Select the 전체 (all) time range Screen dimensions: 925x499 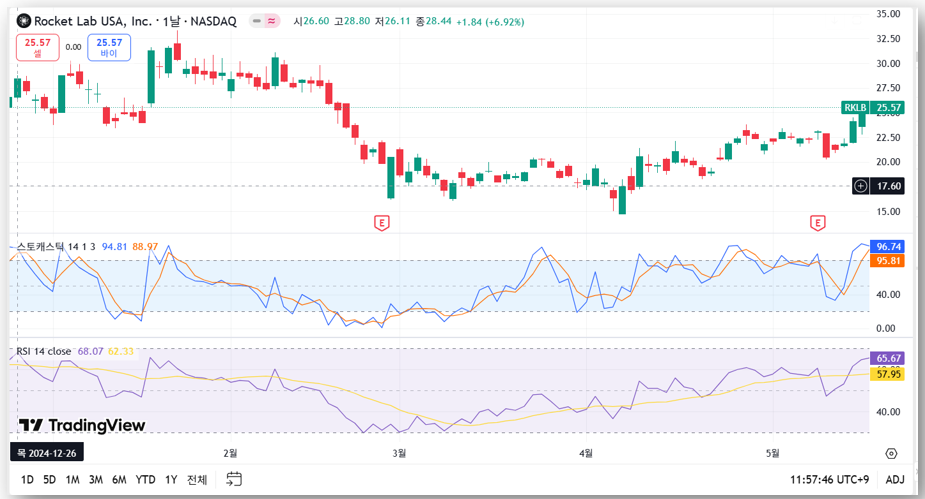pos(197,480)
